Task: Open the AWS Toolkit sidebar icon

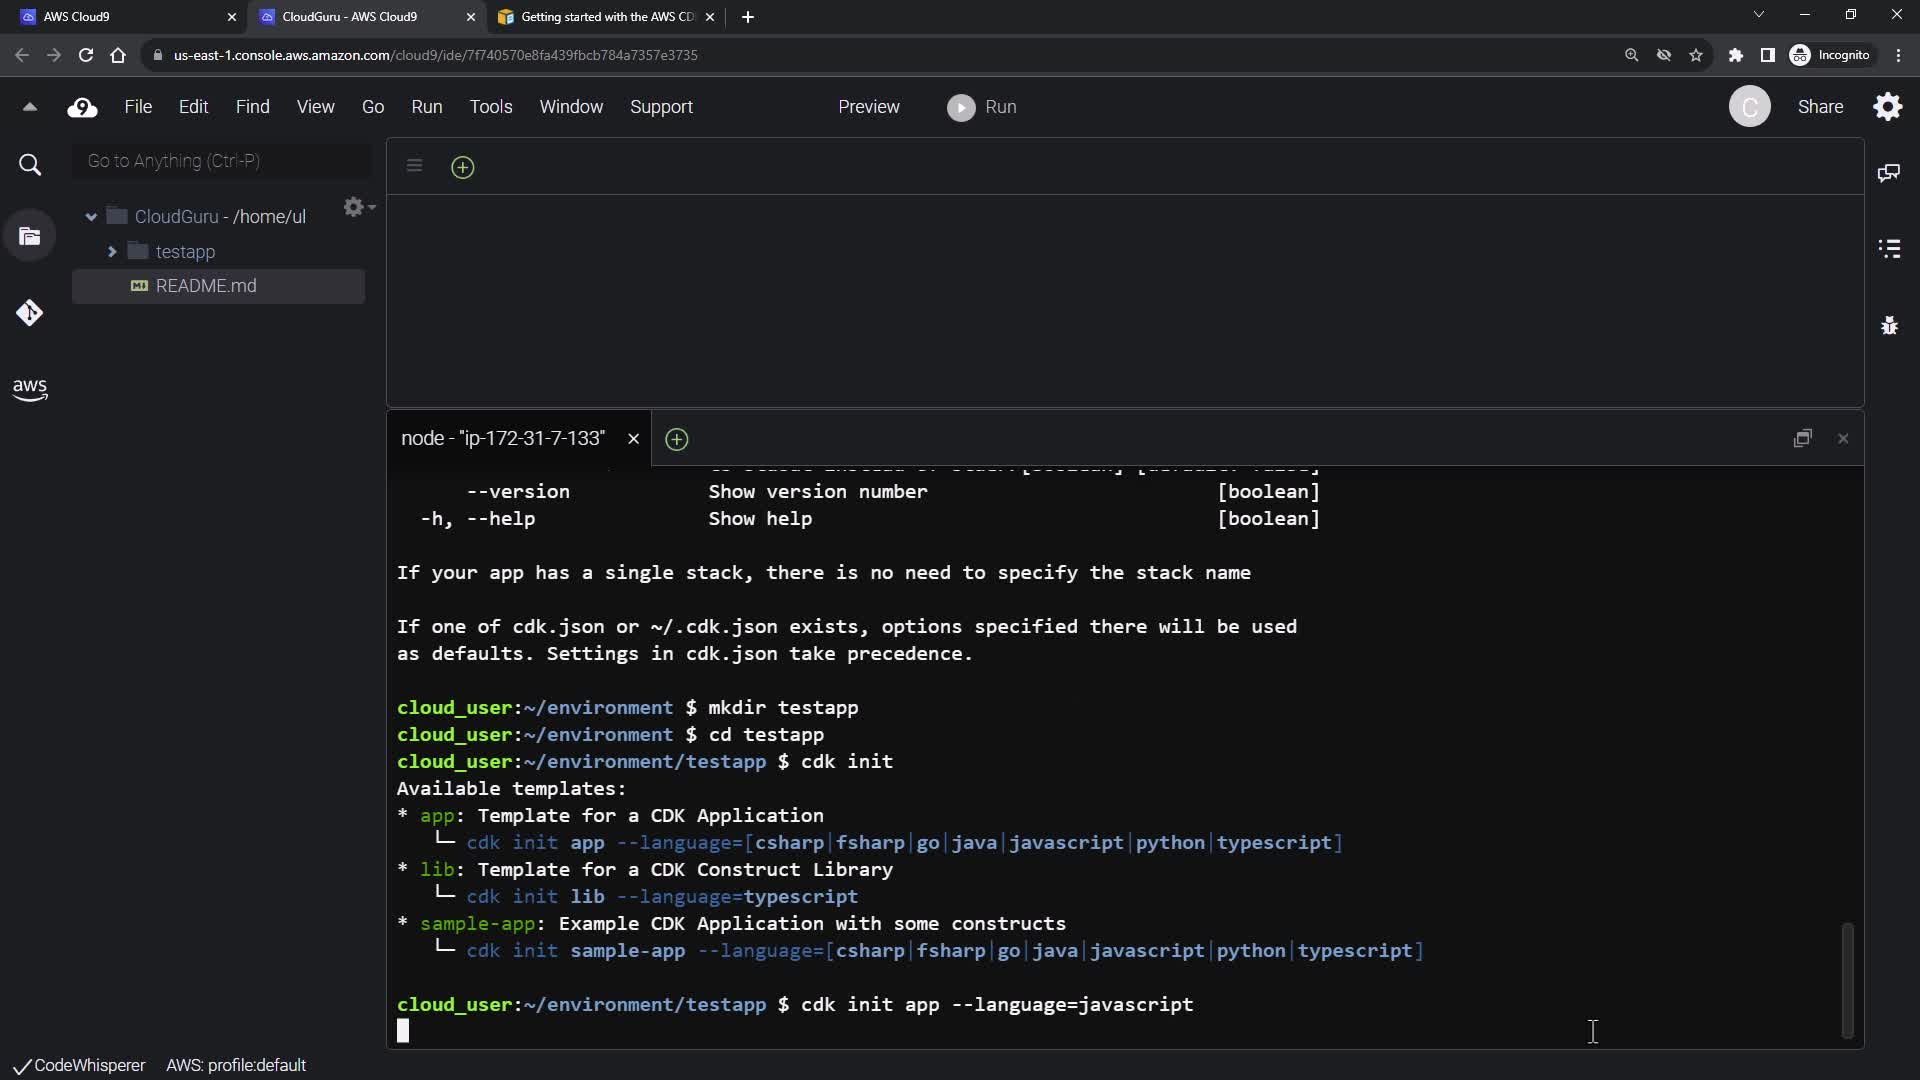Action: (x=29, y=389)
